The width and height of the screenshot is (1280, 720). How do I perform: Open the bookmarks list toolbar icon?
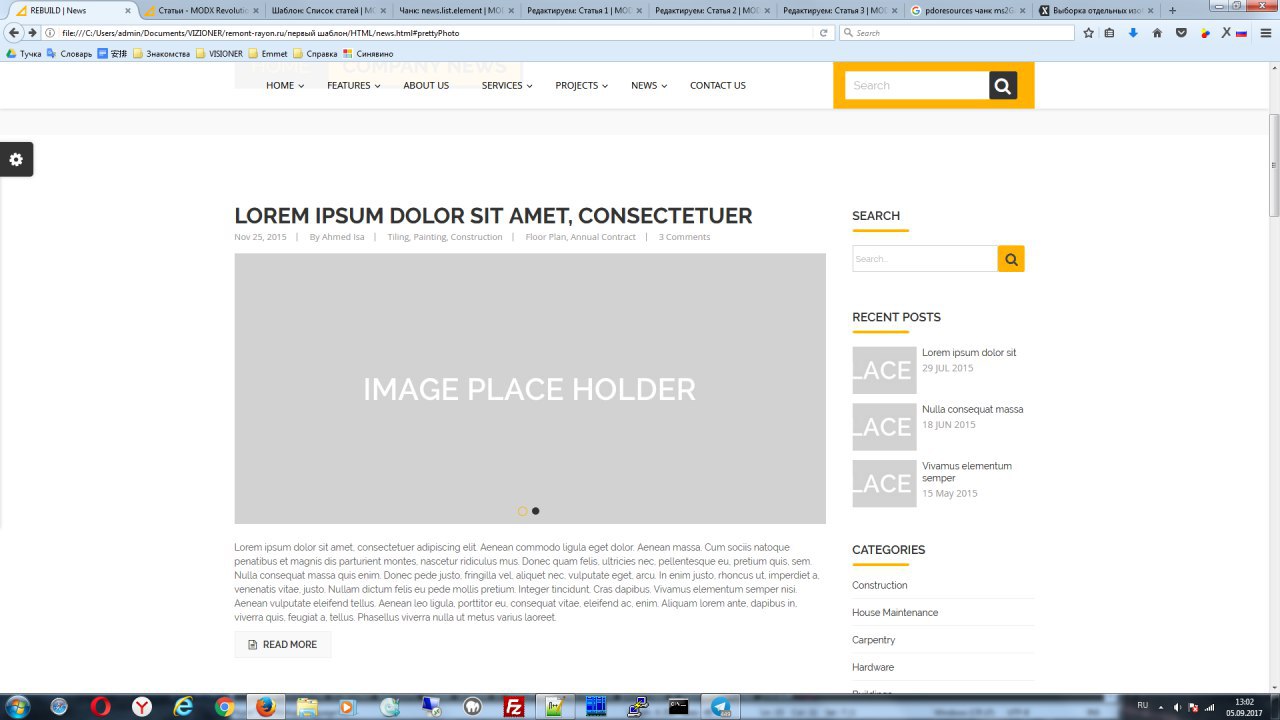pyautogui.click(x=1110, y=33)
